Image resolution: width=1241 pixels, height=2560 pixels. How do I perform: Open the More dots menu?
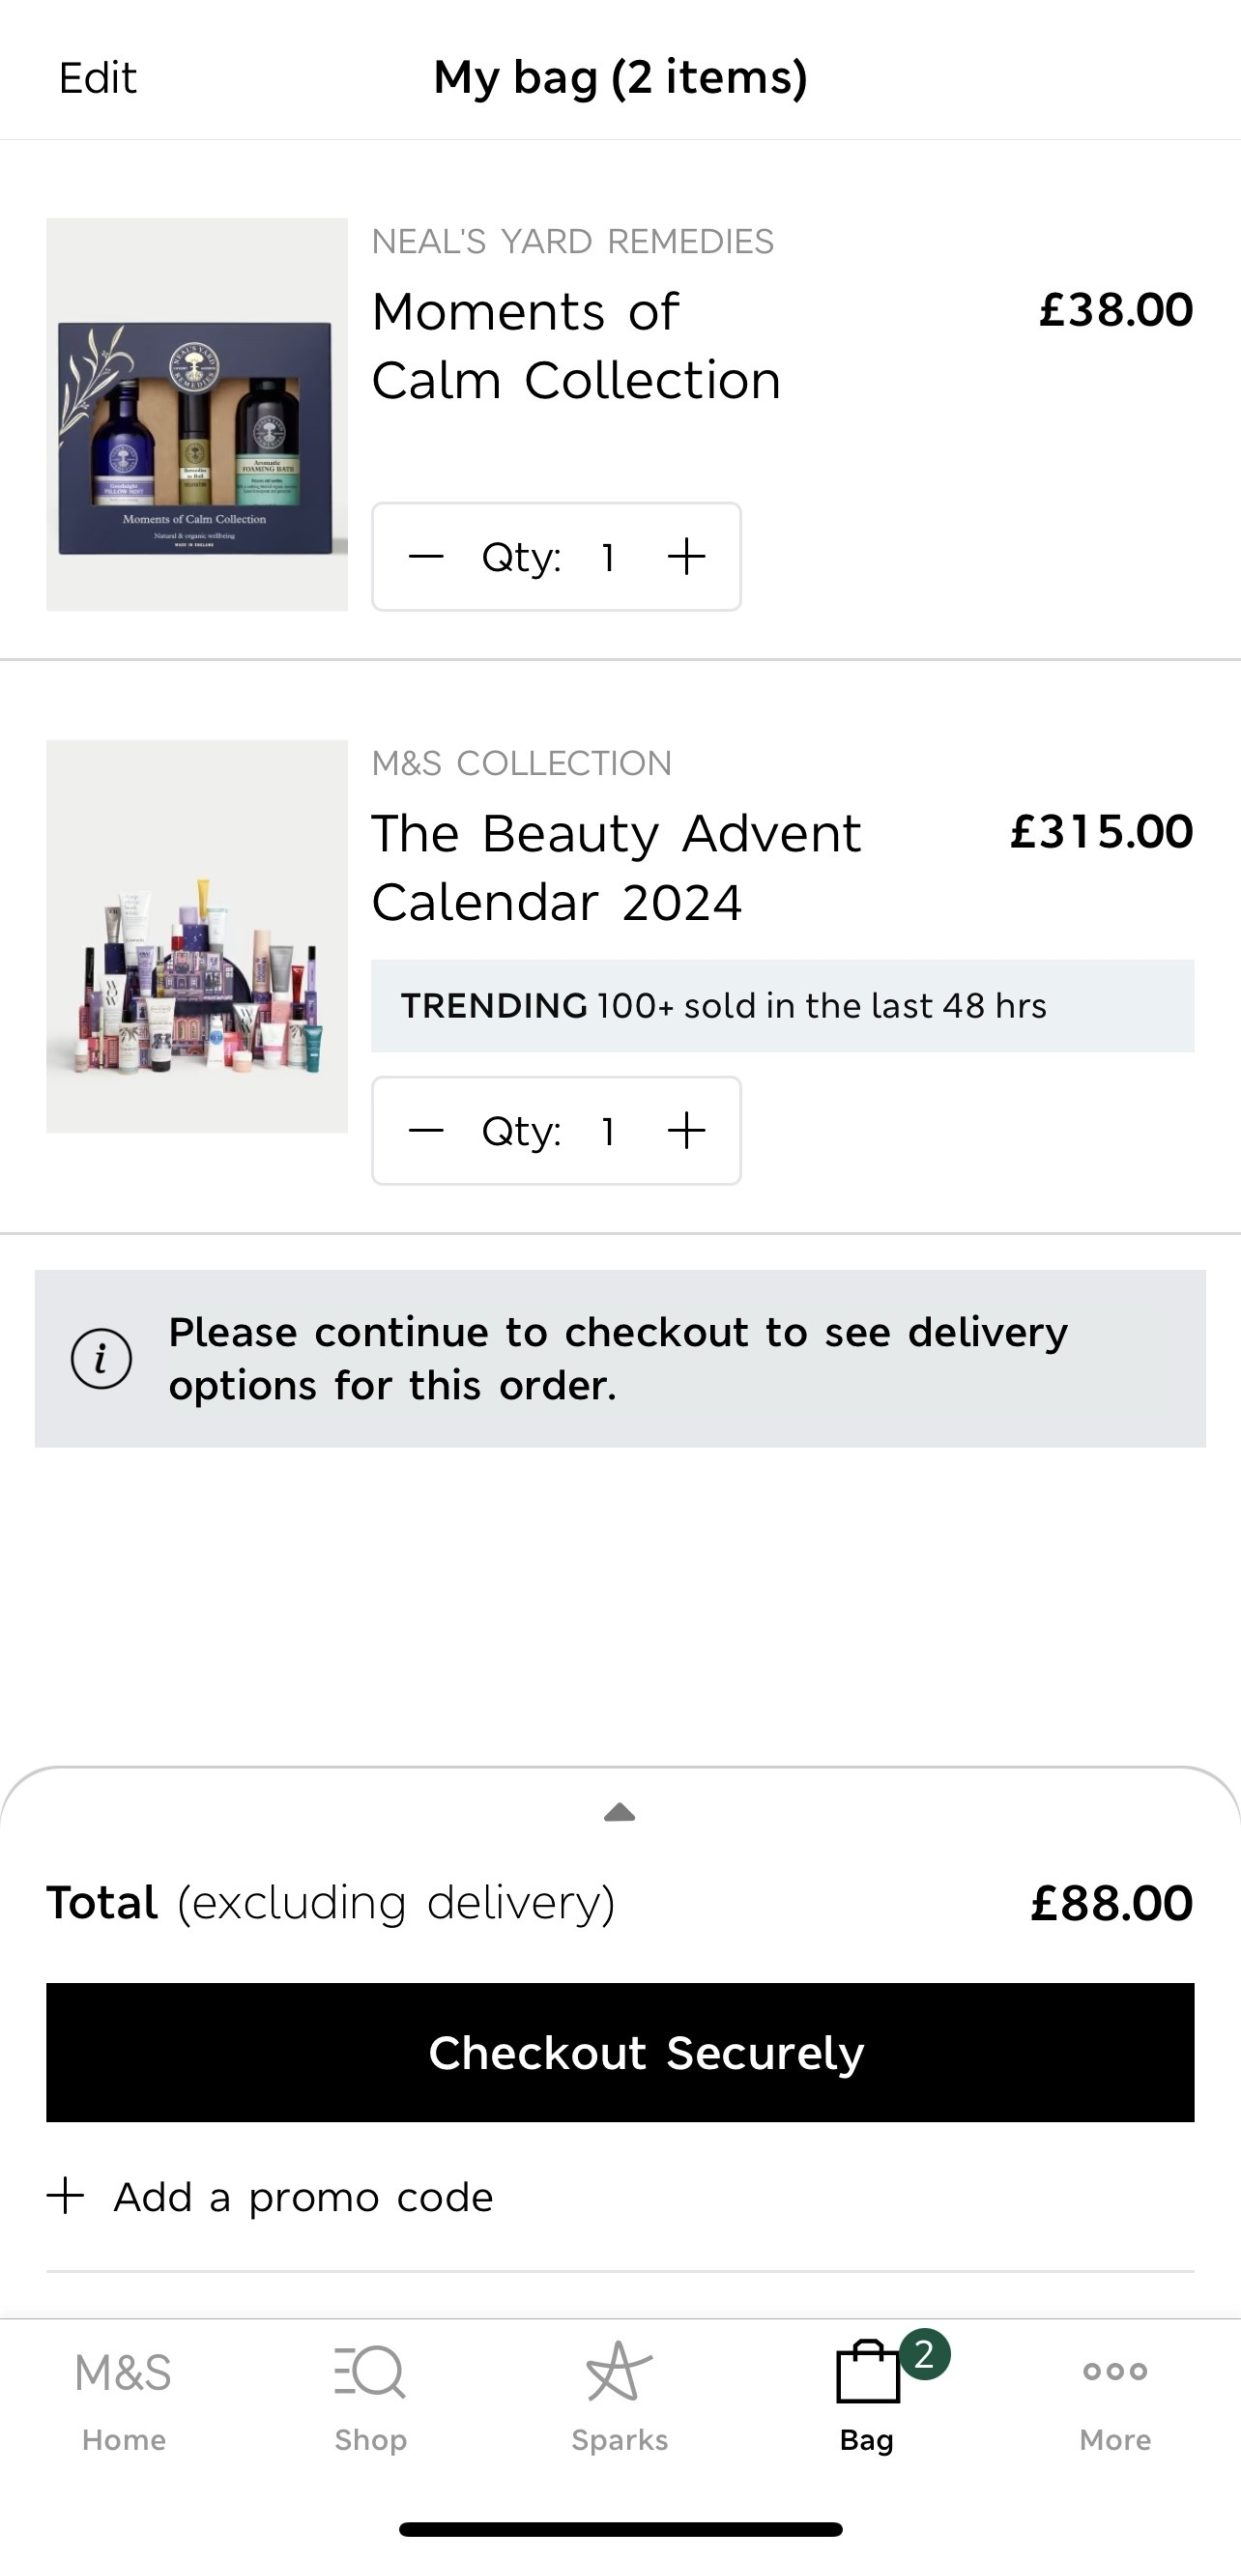pos(1115,2396)
